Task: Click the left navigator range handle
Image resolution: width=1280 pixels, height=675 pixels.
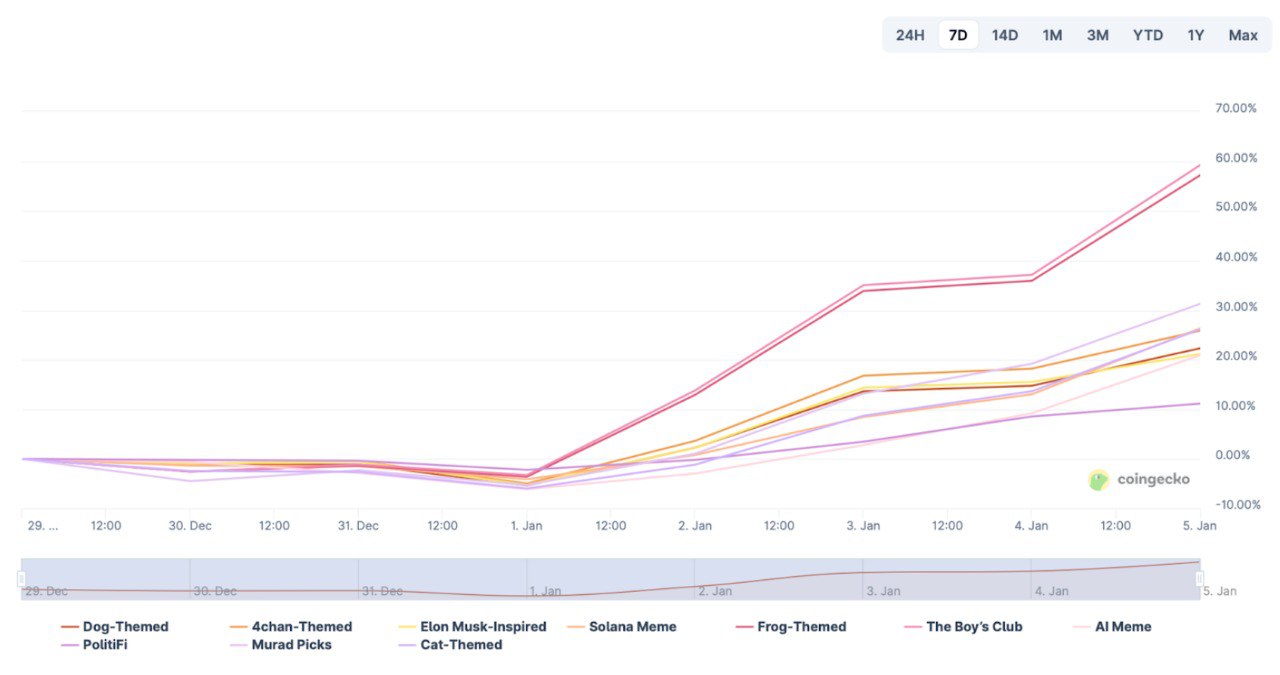Action: [x=21, y=579]
